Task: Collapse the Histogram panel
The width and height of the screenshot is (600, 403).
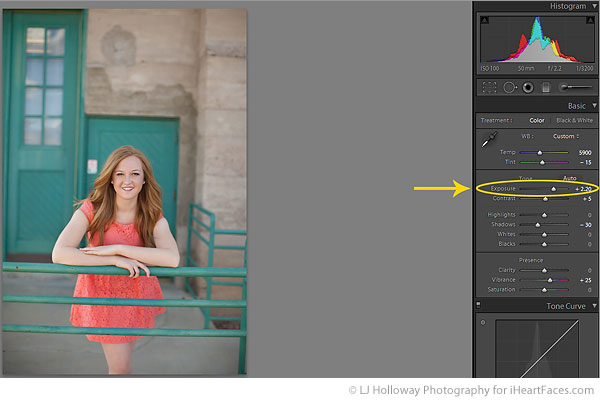Action: [594, 6]
